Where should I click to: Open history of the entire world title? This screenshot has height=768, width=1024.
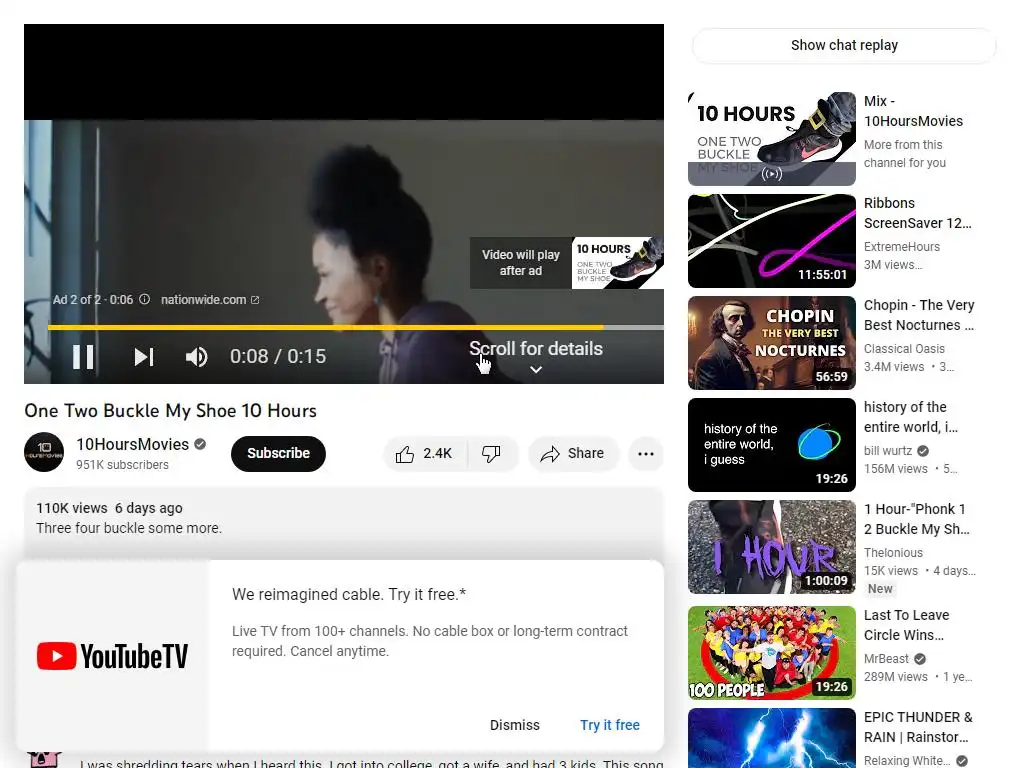point(910,417)
